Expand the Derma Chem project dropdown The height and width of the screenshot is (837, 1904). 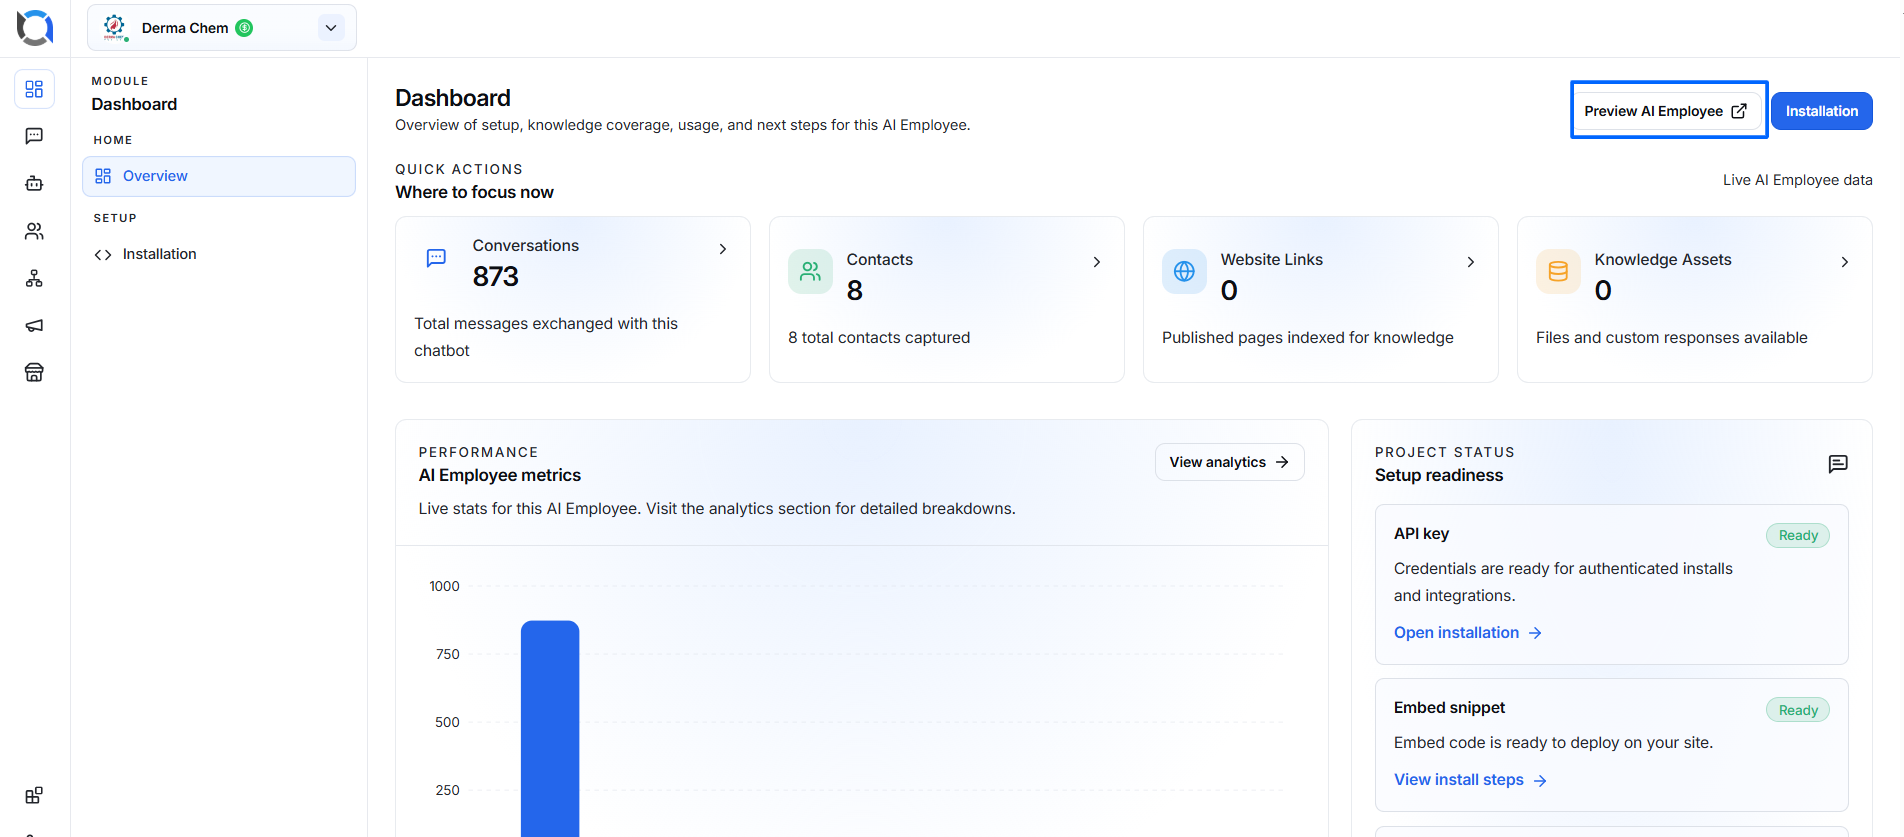click(331, 28)
